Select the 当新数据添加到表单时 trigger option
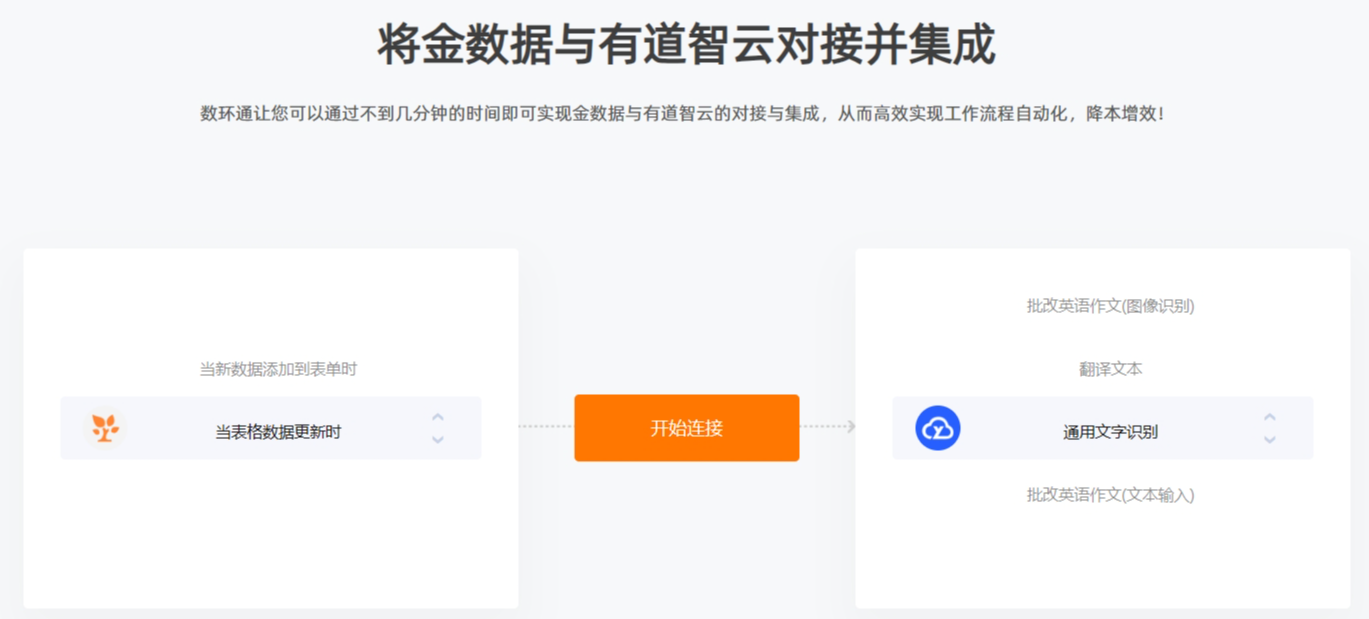The width and height of the screenshot is (1369, 619). pyautogui.click(x=278, y=369)
